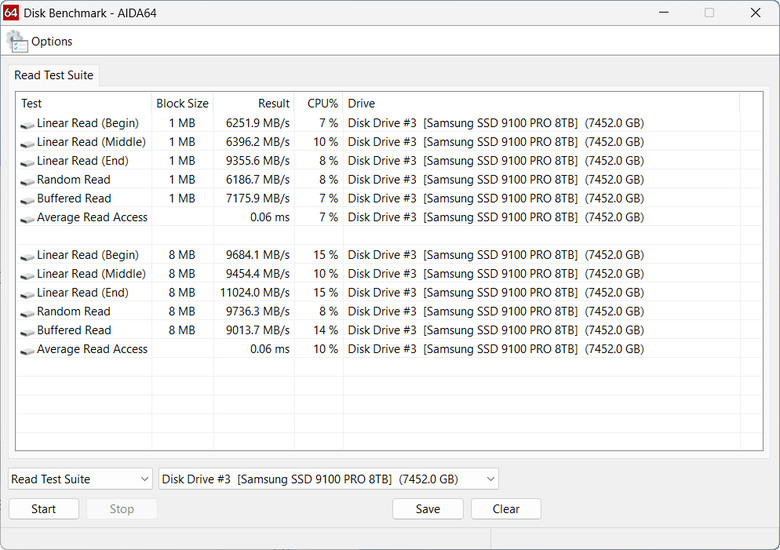Click the CPU% column header

[319, 103]
